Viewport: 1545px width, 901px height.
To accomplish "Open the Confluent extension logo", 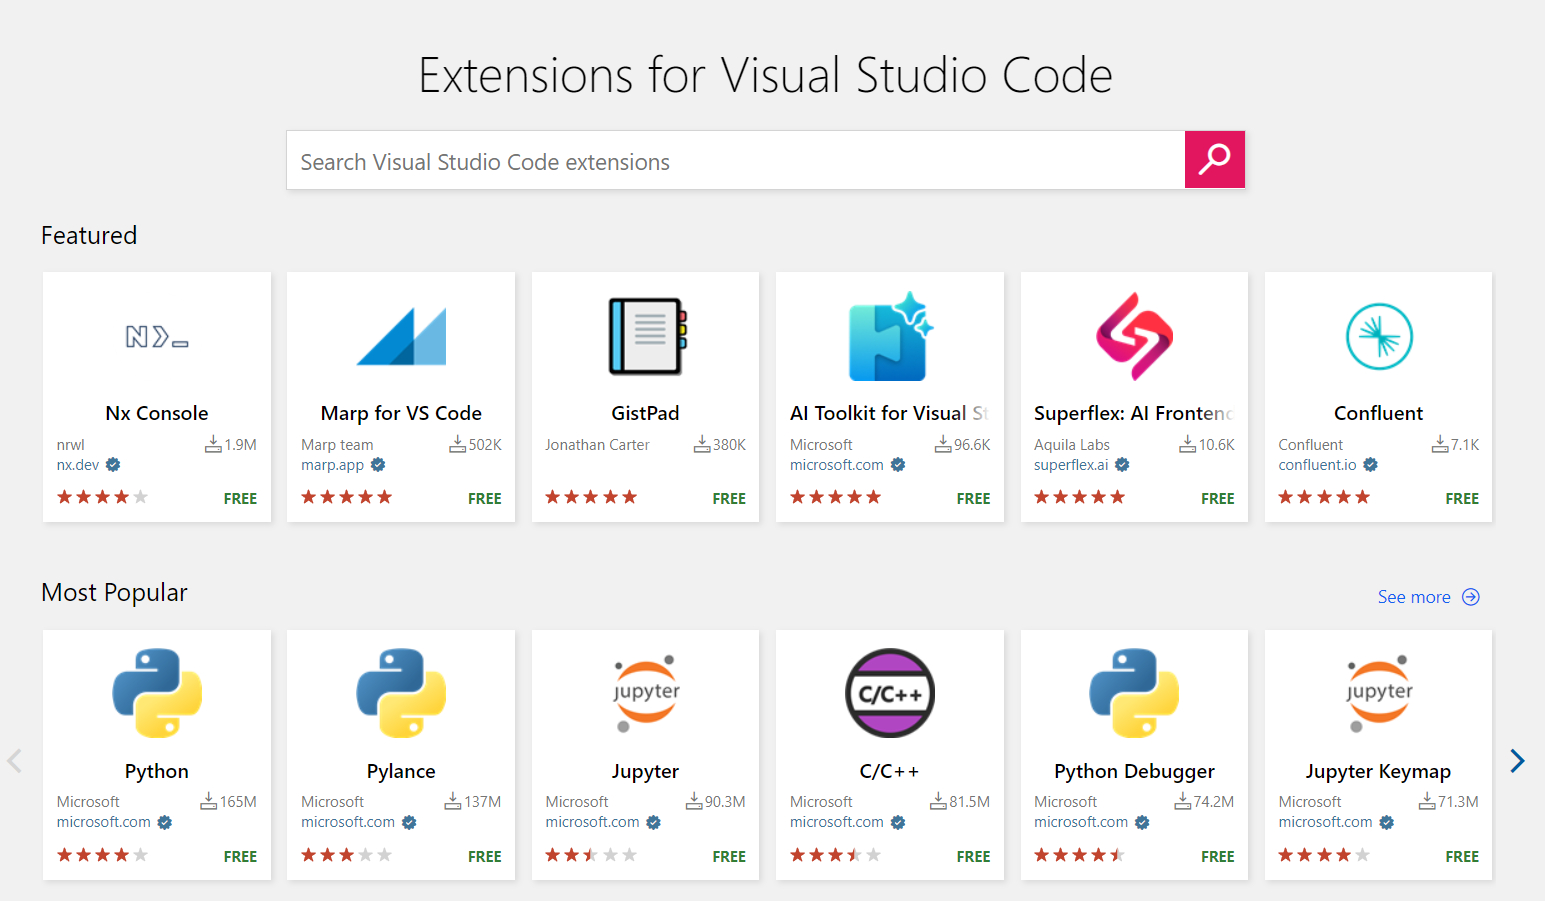I will pos(1379,337).
